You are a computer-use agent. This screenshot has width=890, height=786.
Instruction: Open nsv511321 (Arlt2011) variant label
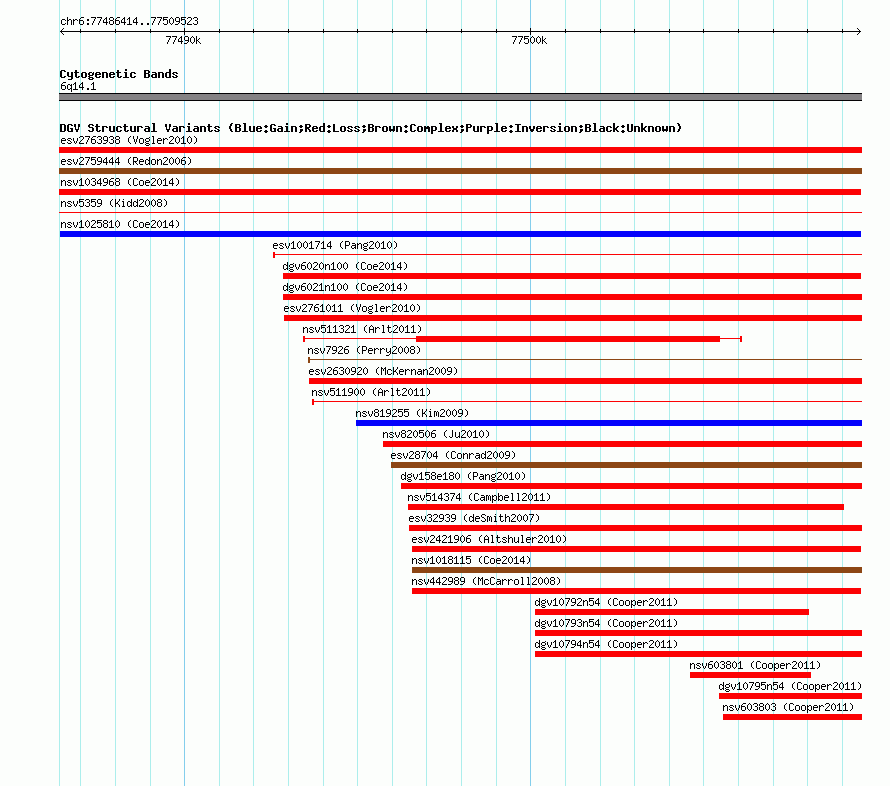(362, 329)
